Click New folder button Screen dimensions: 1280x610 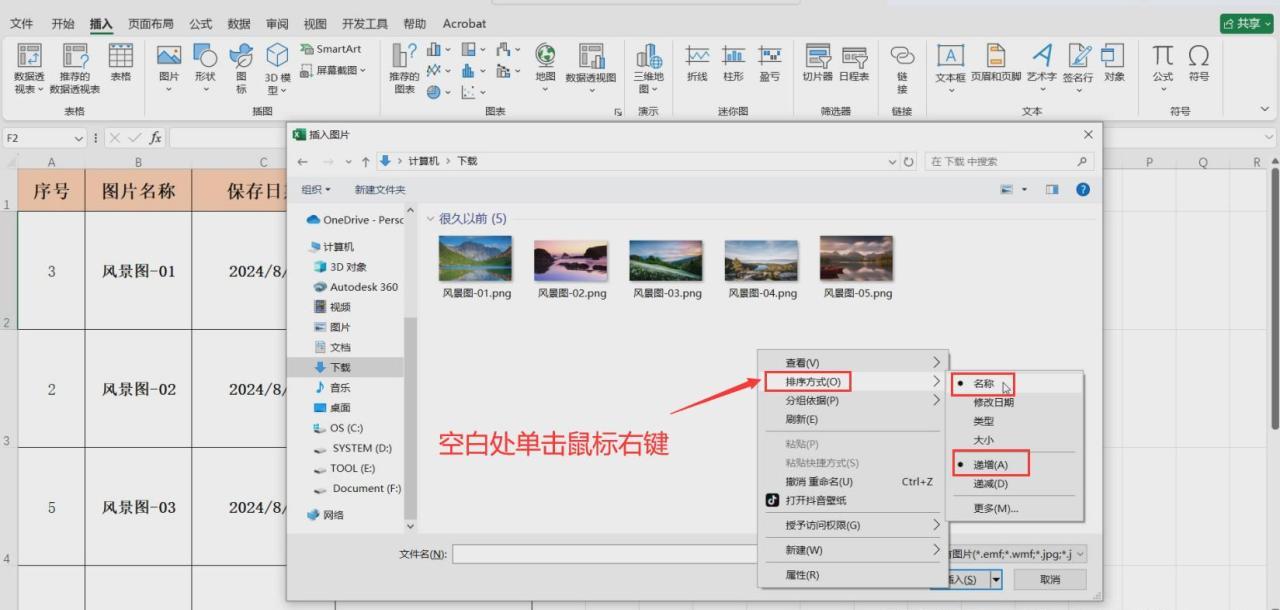[380, 189]
